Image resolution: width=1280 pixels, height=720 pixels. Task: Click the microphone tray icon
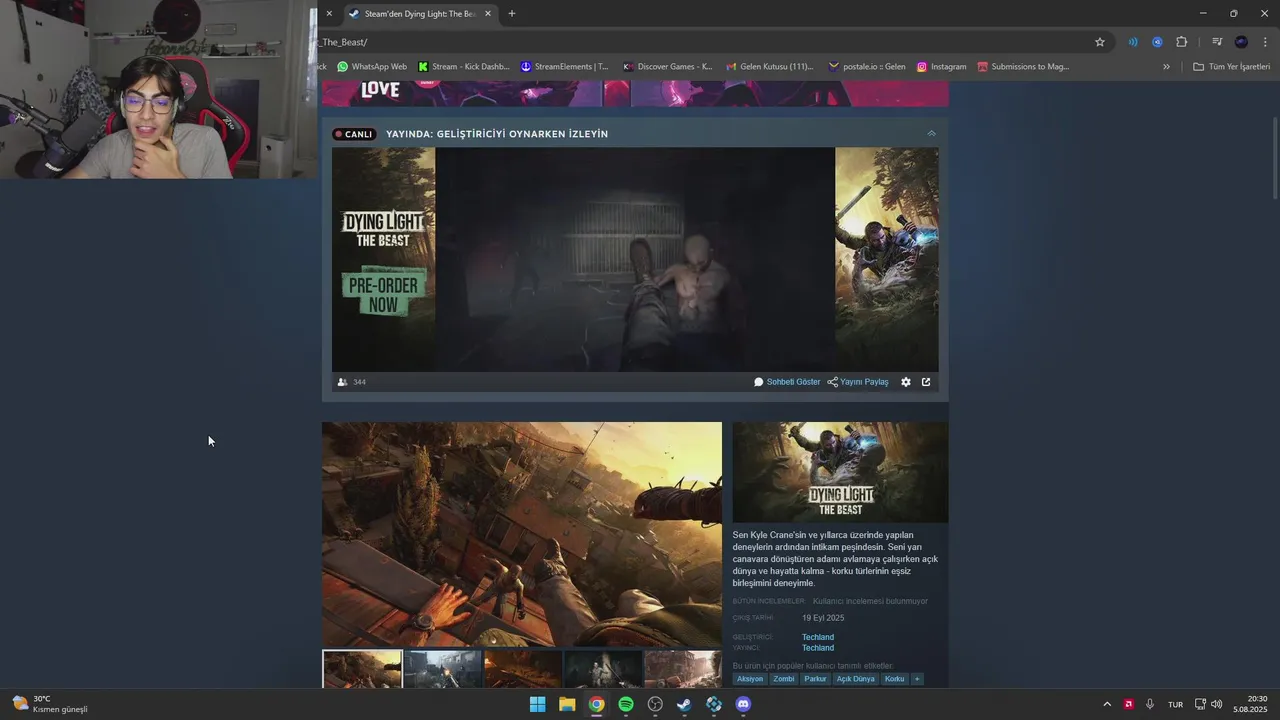point(1150,704)
